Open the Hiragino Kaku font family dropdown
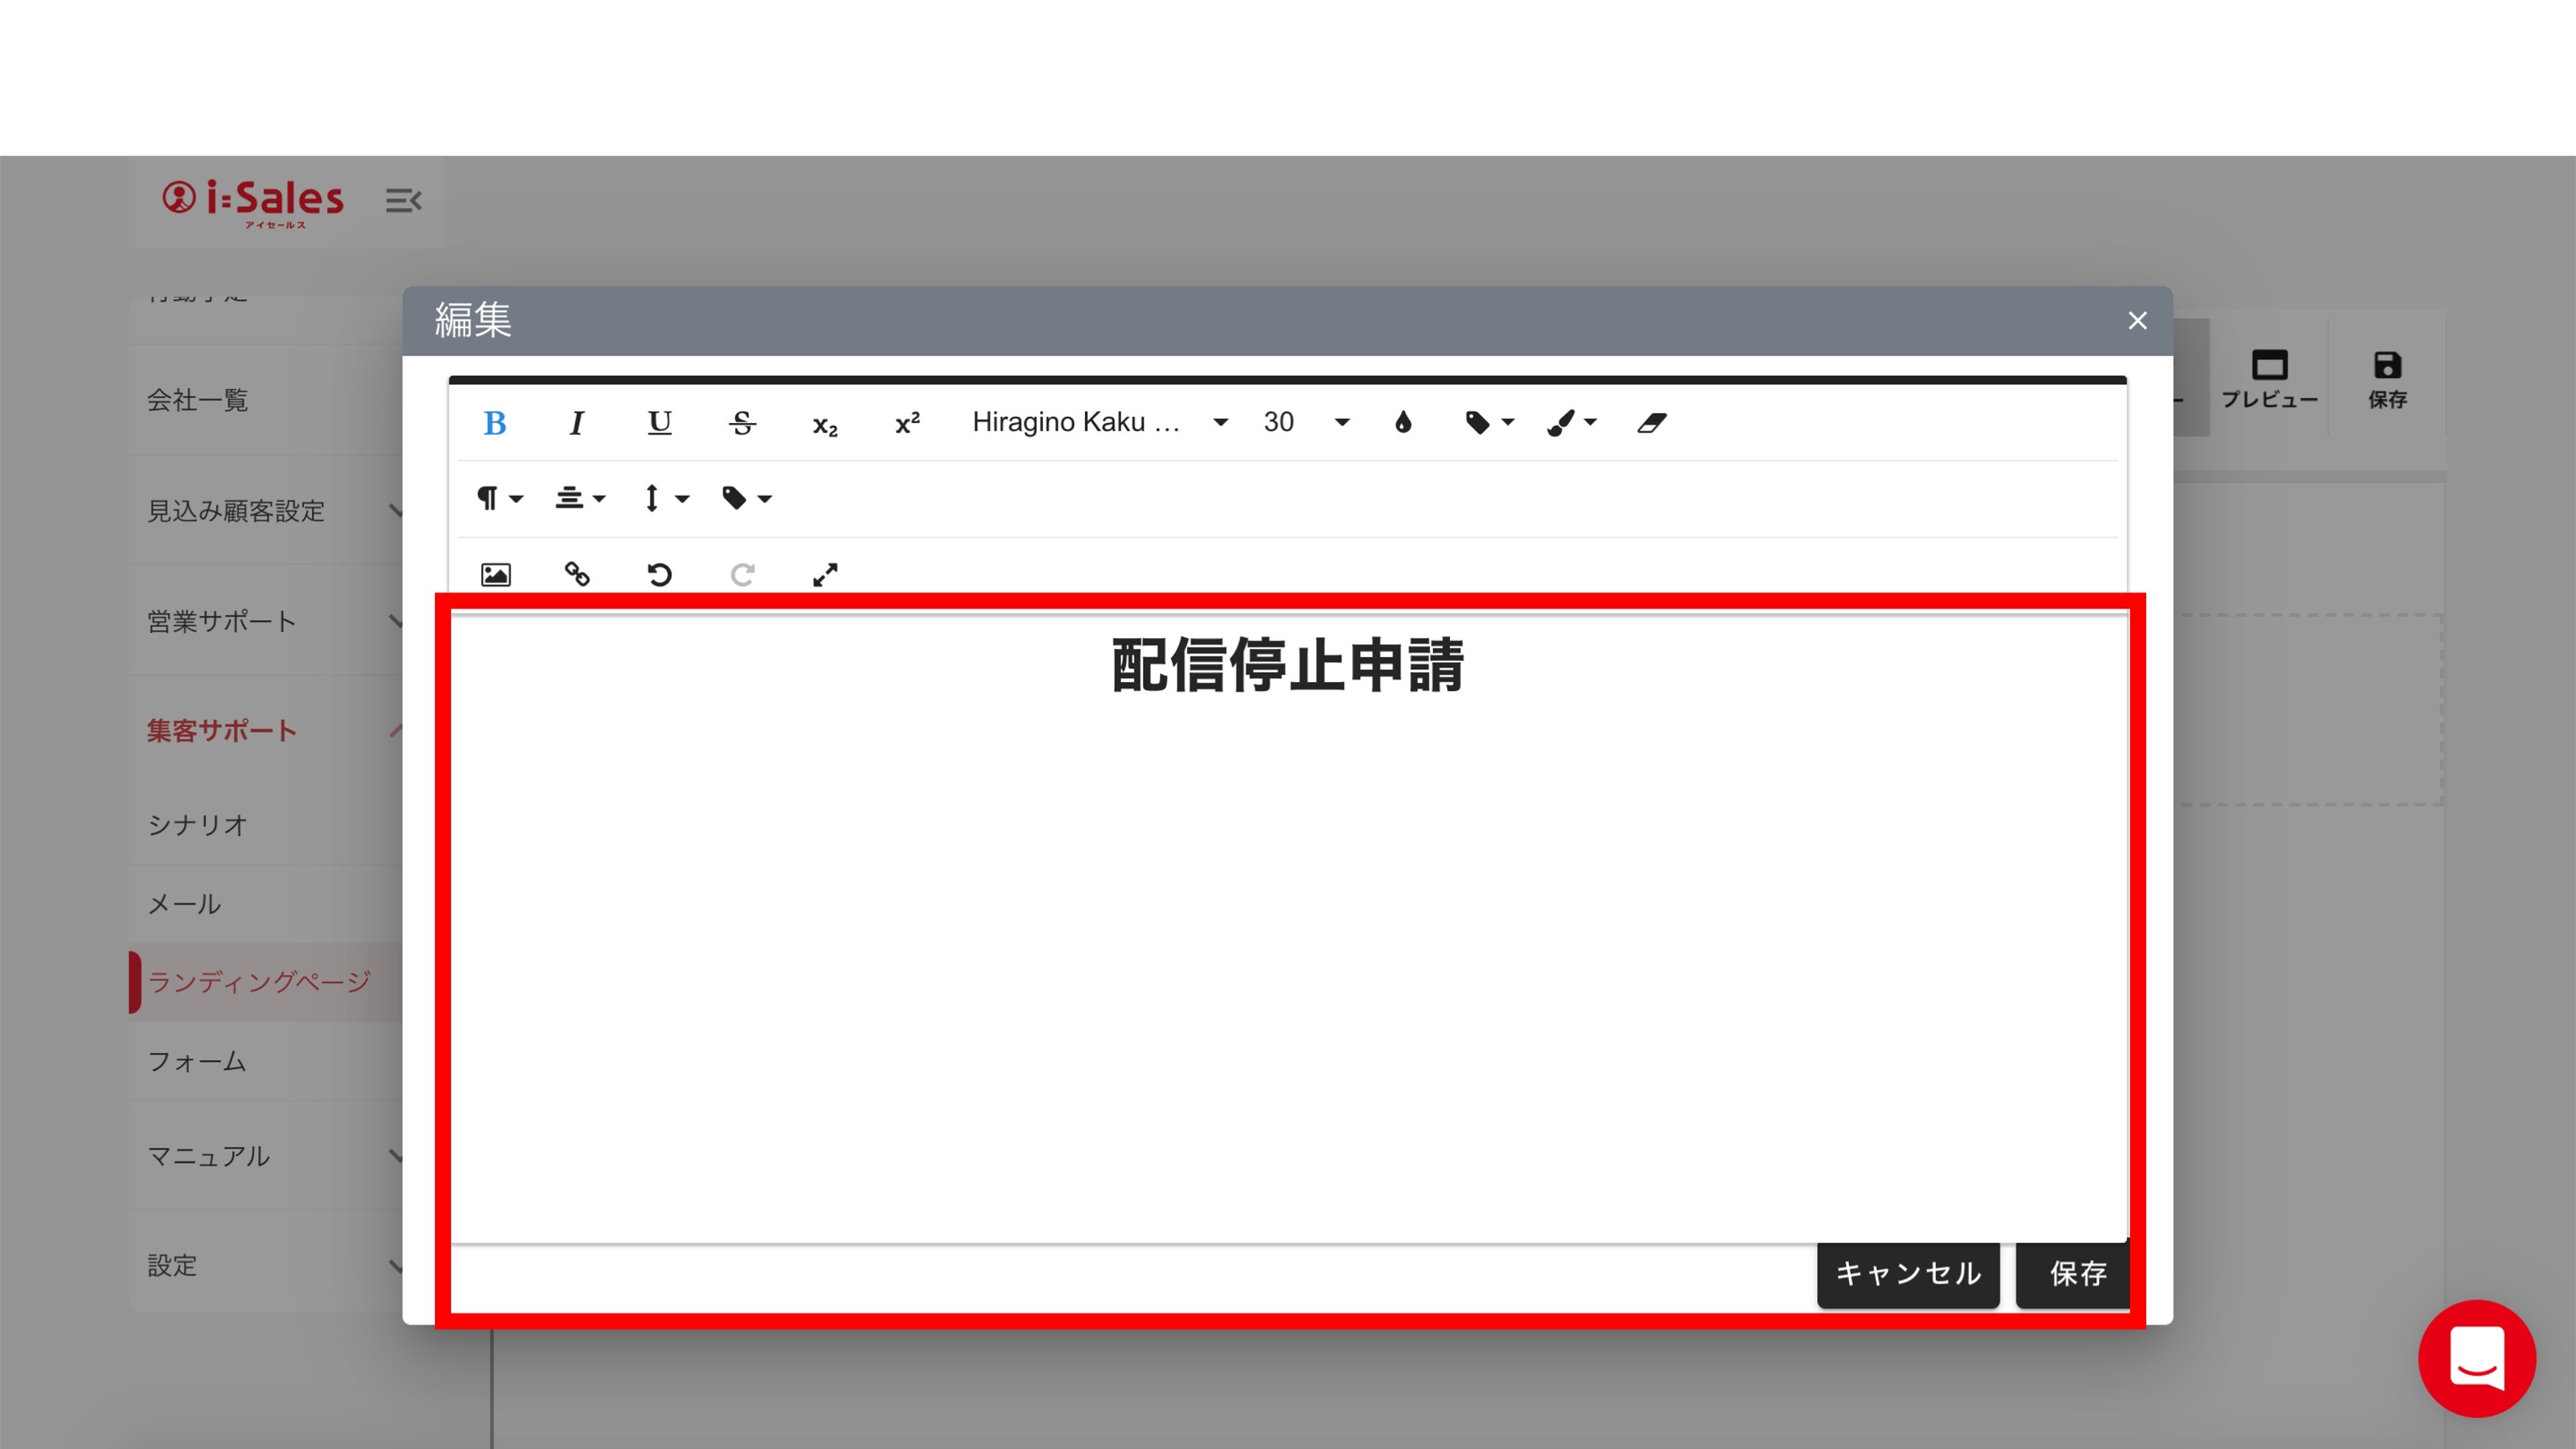The height and width of the screenshot is (1449, 2576). coord(1099,423)
